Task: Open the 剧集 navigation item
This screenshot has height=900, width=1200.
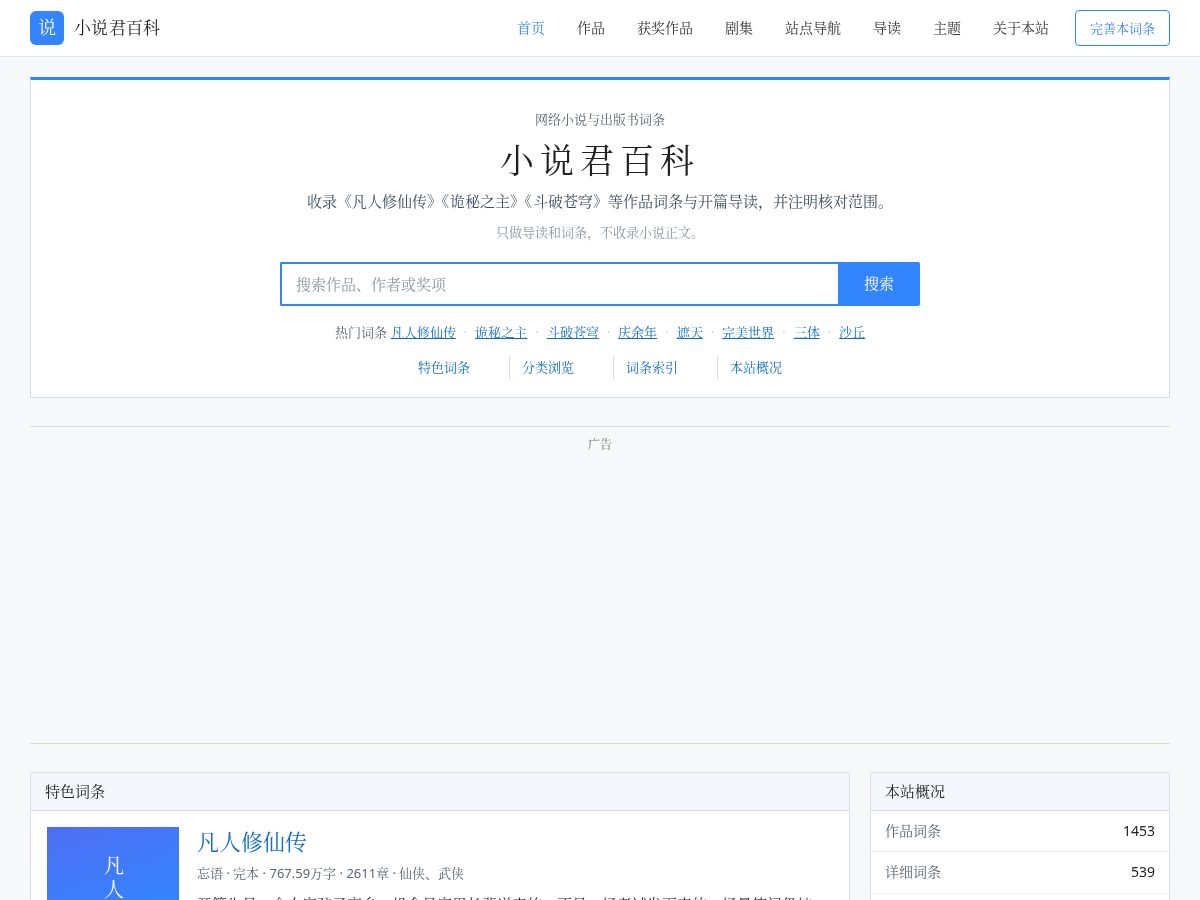Action: pos(739,28)
